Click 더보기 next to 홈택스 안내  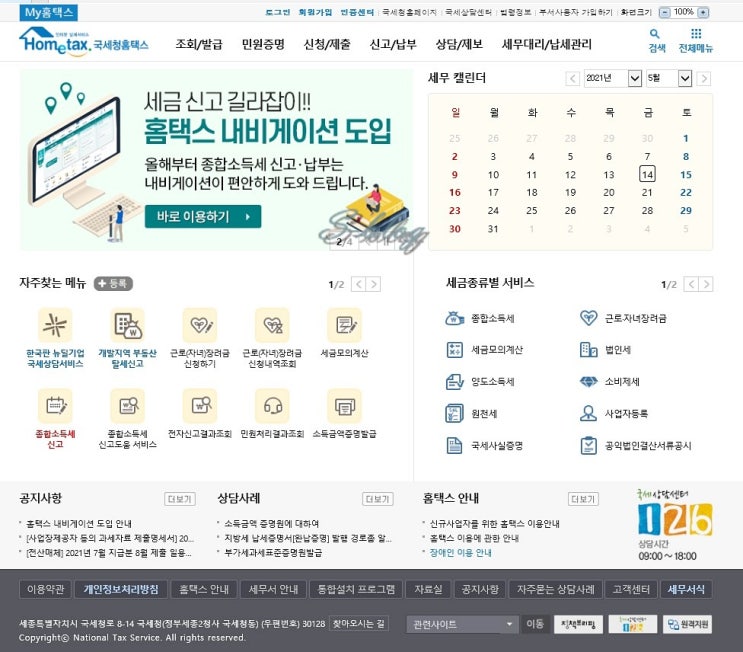583,499
